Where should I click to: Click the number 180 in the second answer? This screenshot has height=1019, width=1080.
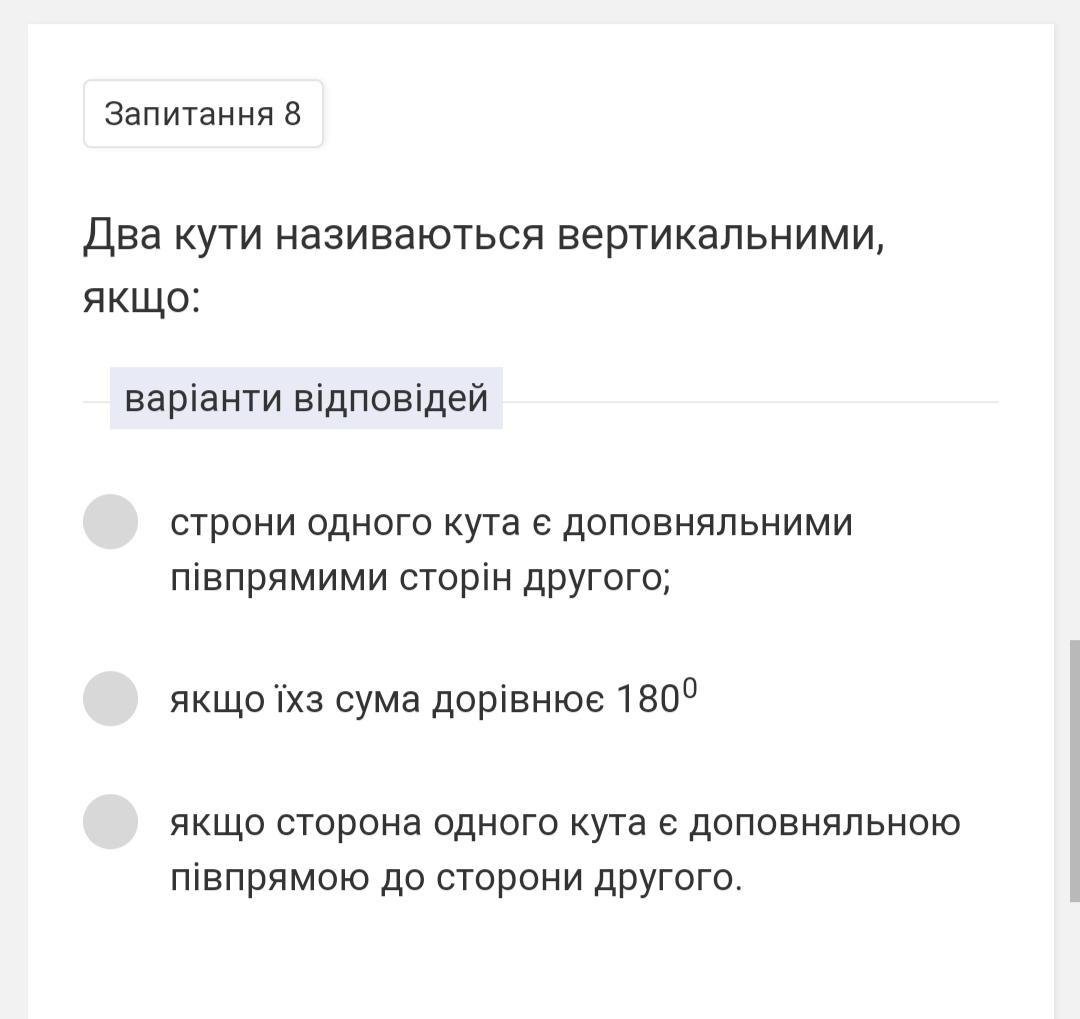[648, 700]
